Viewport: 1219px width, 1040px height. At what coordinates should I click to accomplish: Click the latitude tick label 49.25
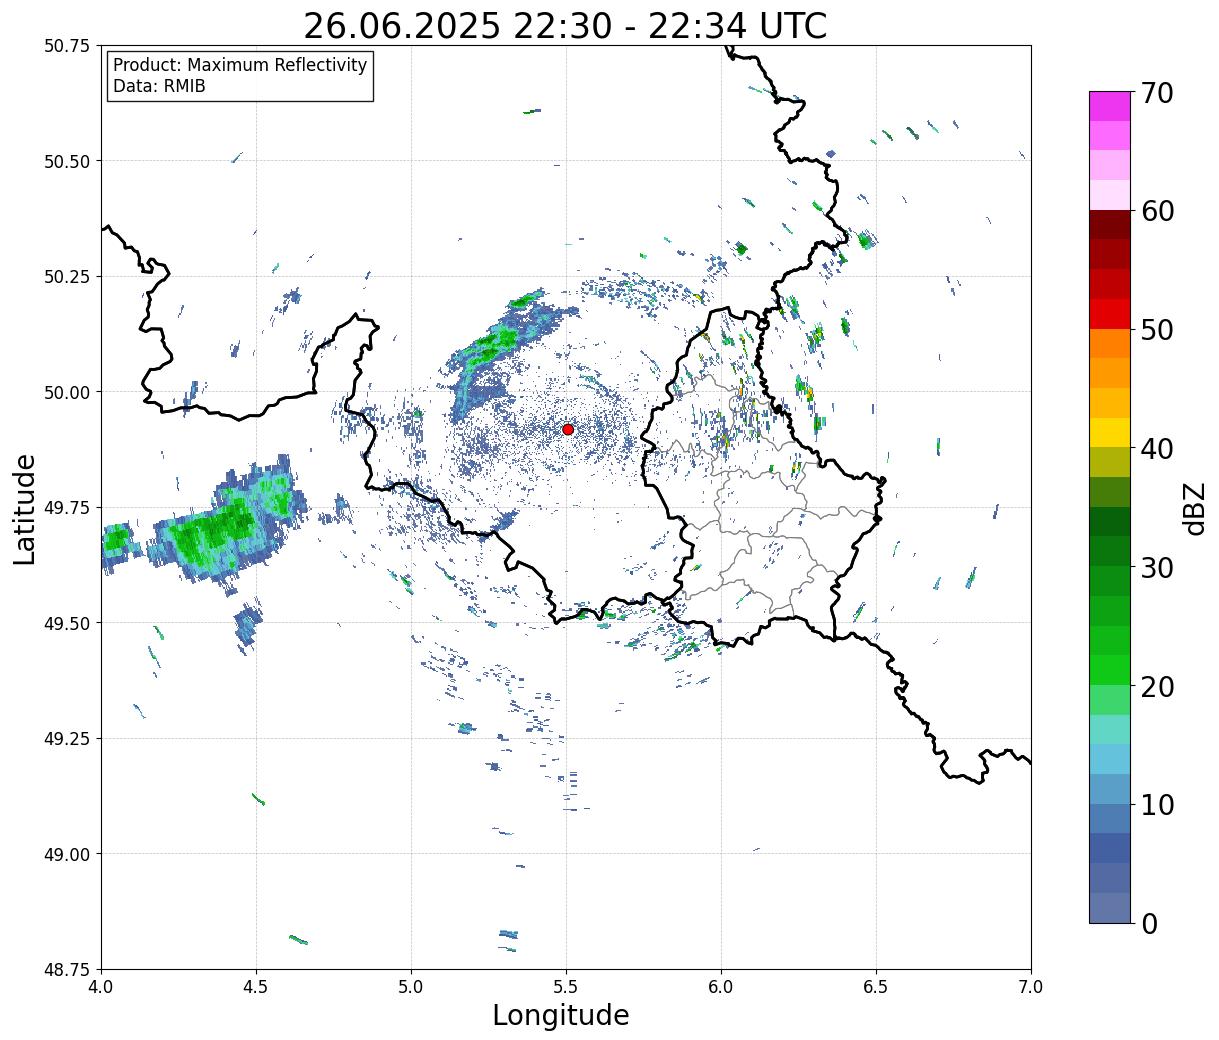66,739
